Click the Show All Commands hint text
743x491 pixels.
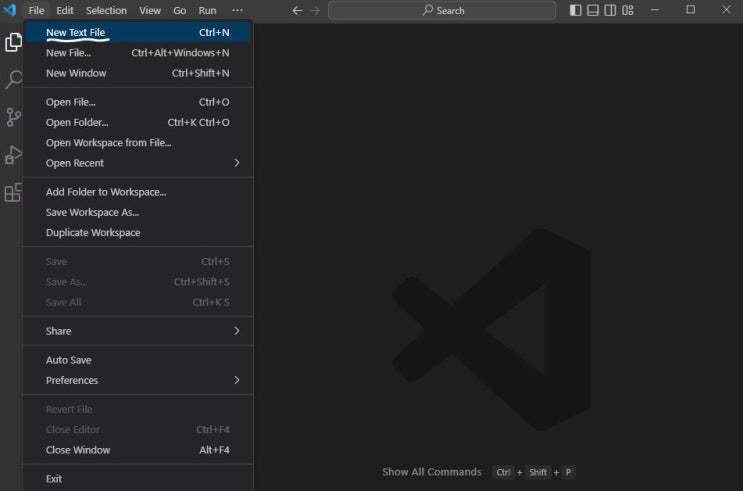[x=432, y=472]
